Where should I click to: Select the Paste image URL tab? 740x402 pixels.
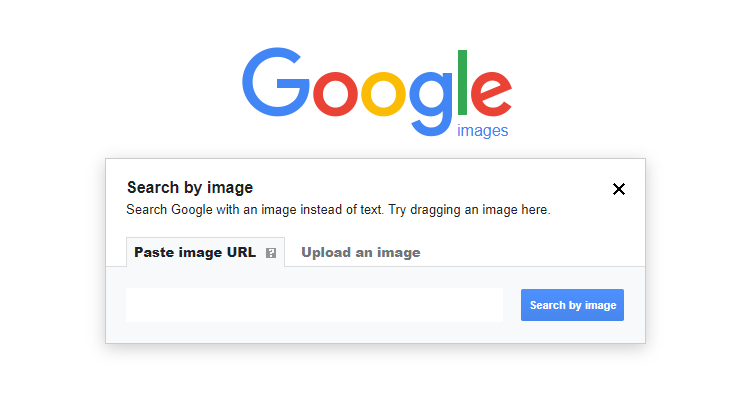pyautogui.click(x=205, y=252)
